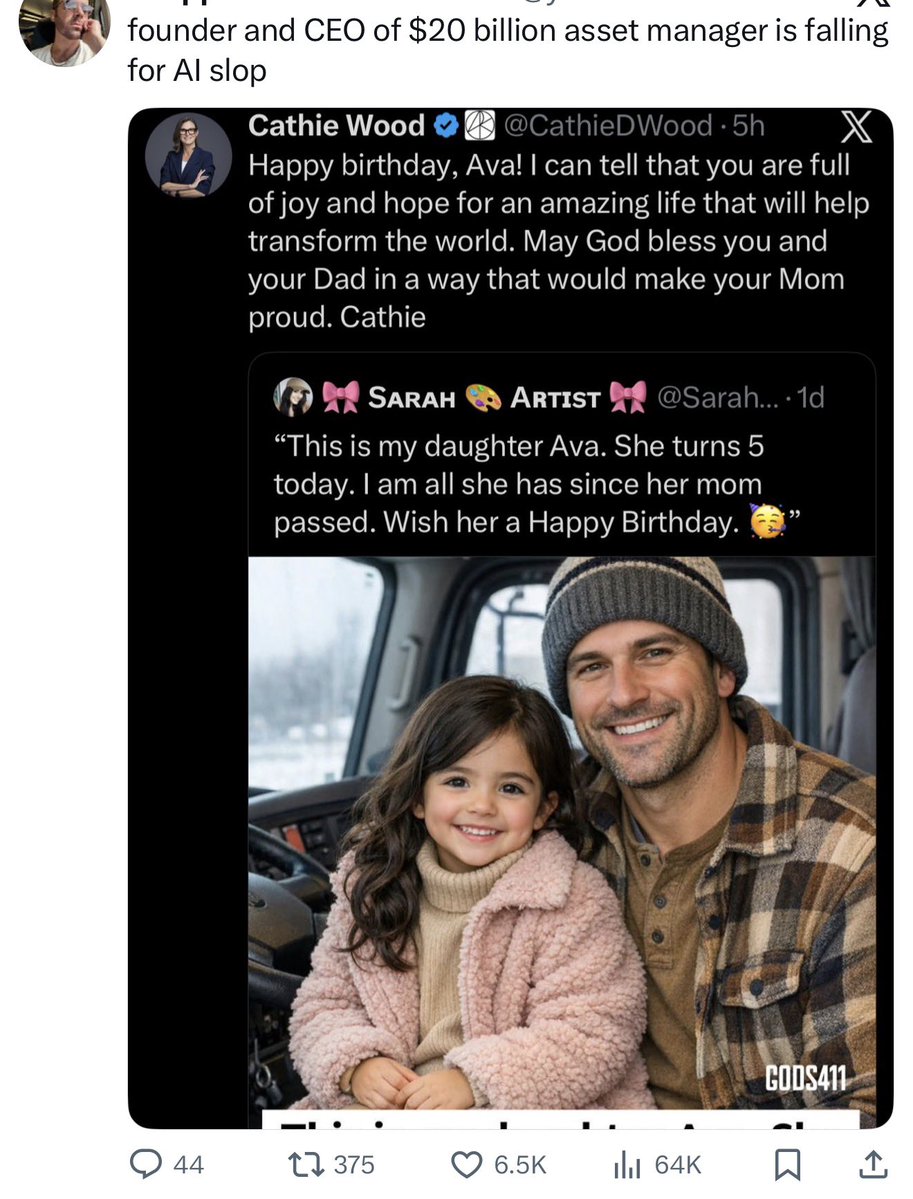Click the @CathieDWood handle
Viewport: 913px width, 1199px height.
(606, 125)
